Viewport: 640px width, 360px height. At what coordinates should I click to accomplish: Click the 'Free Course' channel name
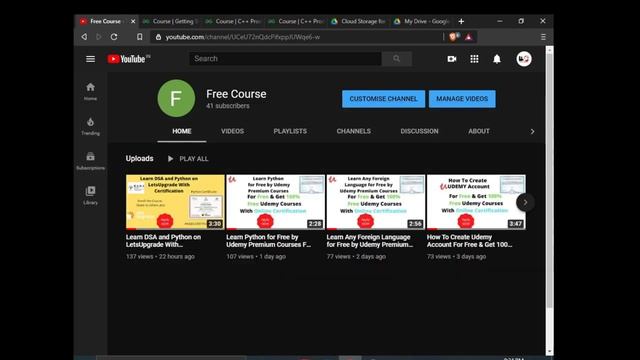pos(236,94)
